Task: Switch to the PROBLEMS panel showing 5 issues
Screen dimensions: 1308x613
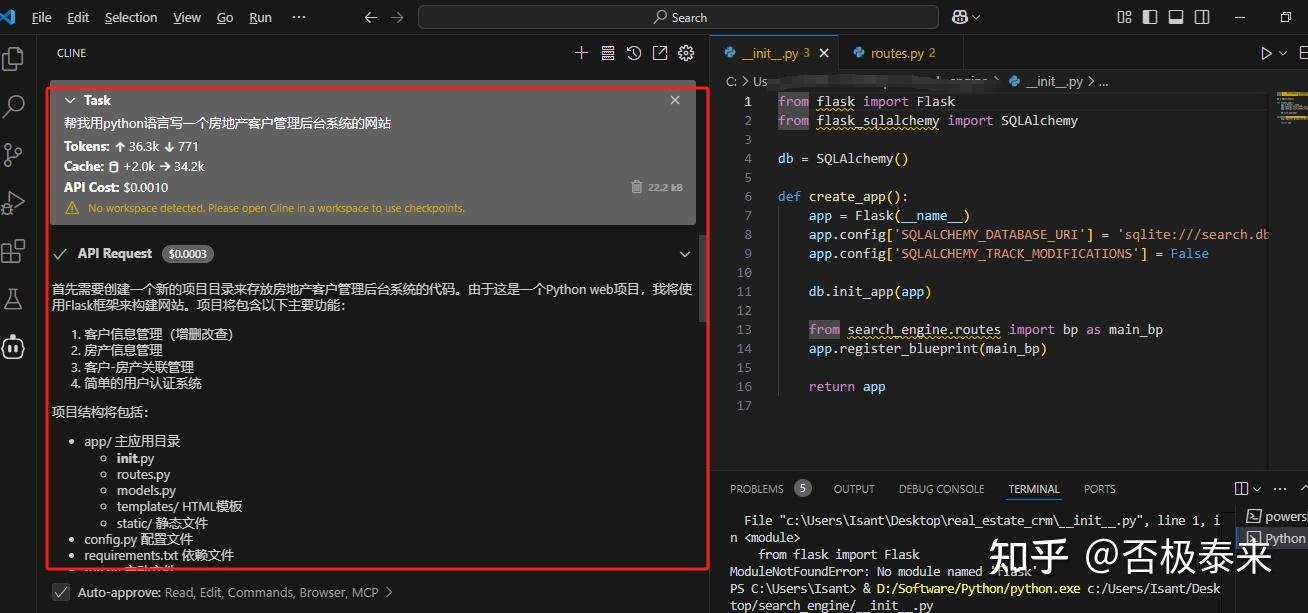Action: [757, 488]
